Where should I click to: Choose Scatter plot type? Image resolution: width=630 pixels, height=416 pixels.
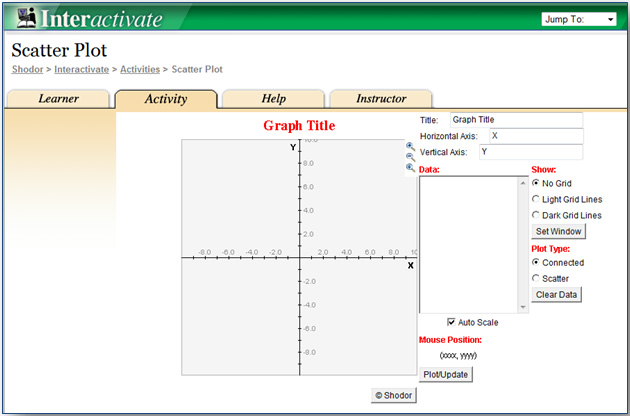pos(536,278)
